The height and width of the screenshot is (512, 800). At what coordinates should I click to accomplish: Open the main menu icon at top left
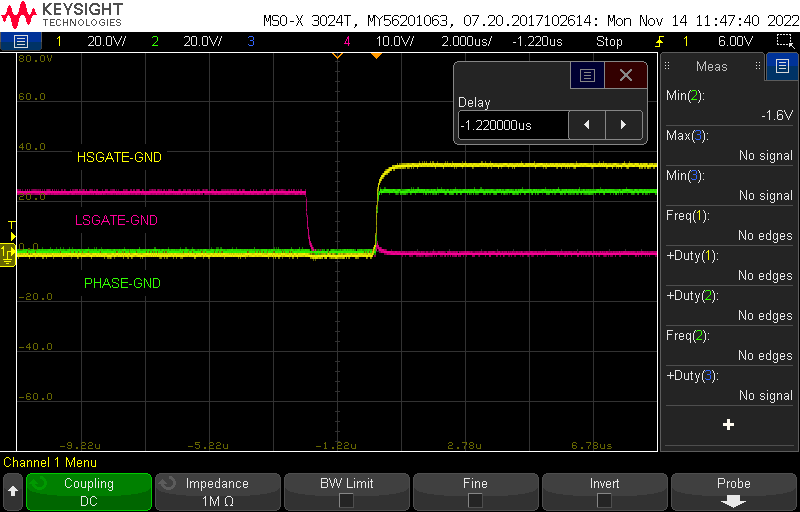(20, 41)
